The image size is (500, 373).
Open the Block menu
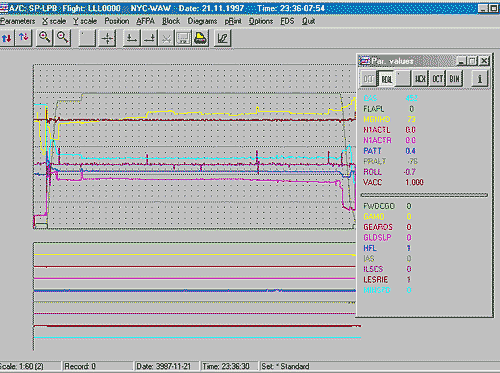[x=171, y=21]
